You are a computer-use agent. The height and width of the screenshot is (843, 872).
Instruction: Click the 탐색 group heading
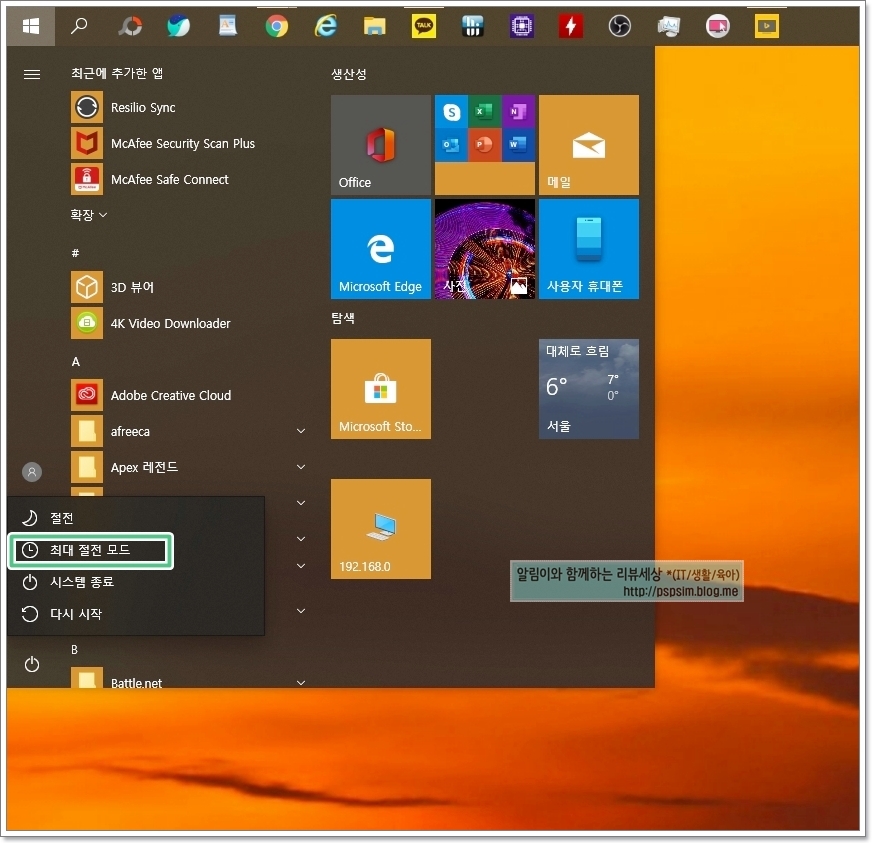click(343, 318)
